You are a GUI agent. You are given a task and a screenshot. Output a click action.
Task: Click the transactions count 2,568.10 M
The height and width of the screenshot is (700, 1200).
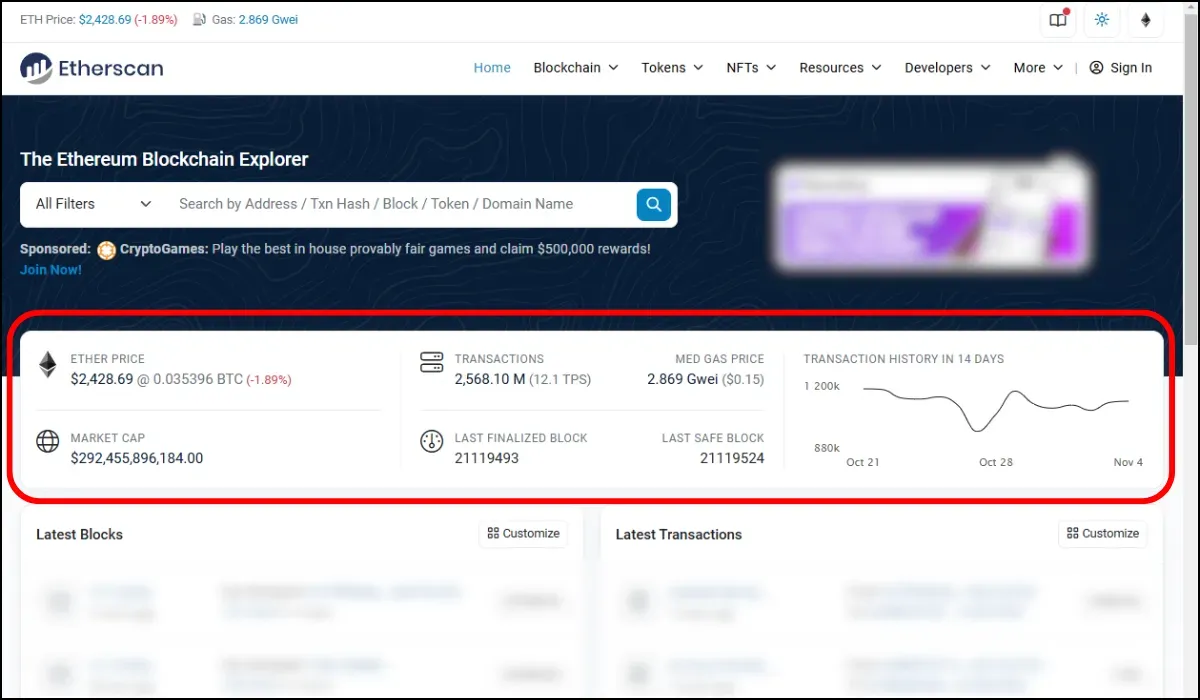coord(490,380)
